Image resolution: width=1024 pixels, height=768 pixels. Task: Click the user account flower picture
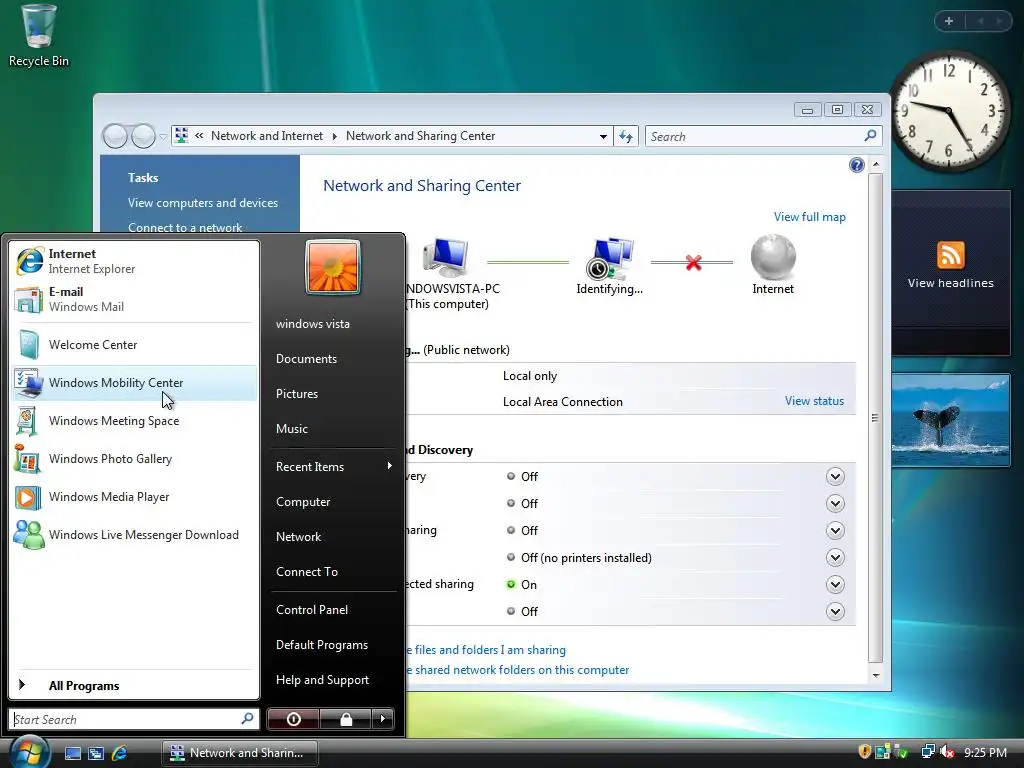pos(333,267)
